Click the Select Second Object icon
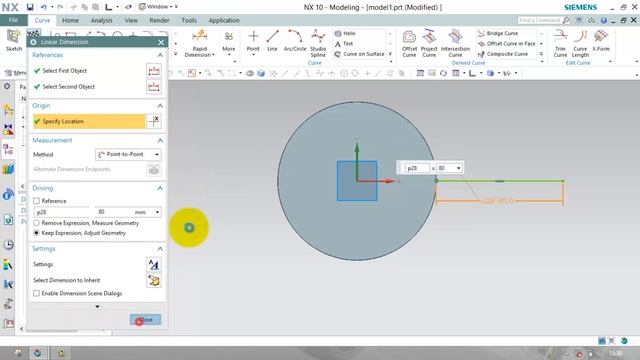 (x=154, y=87)
